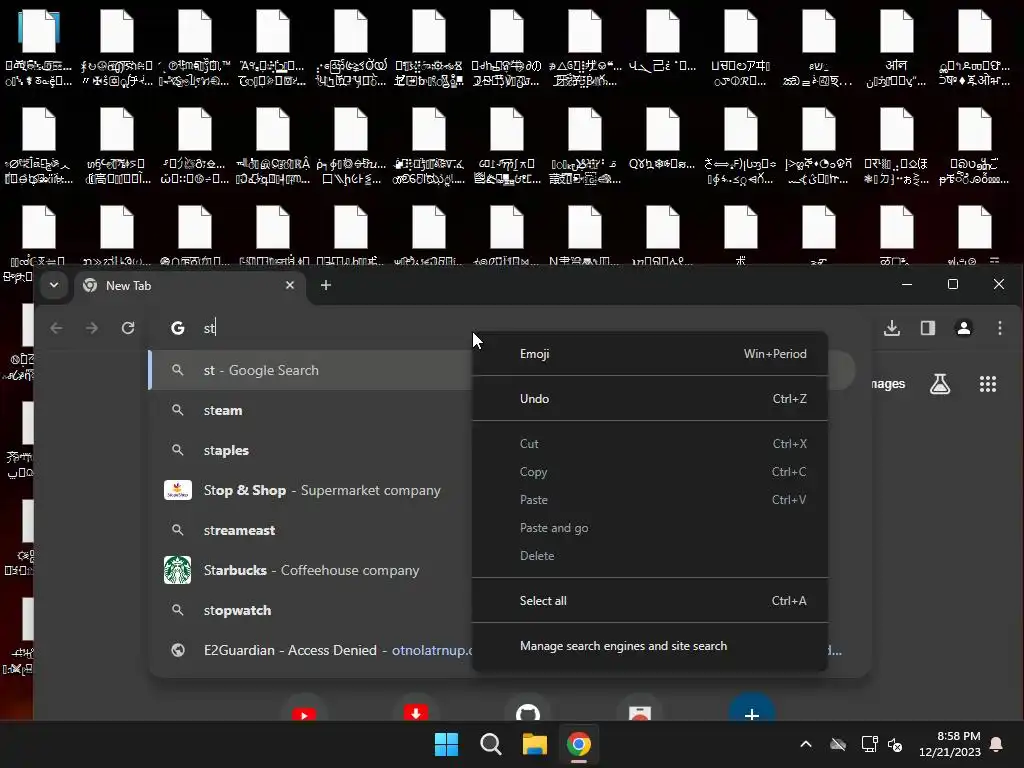Open Manage search engines and site search
Image resolution: width=1024 pixels, height=768 pixels.
650,646
